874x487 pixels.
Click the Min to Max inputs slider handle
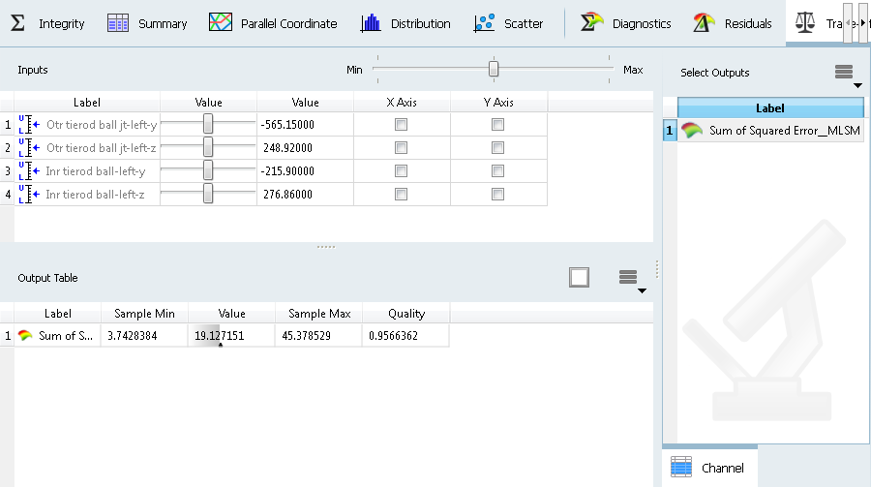coord(493,69)
